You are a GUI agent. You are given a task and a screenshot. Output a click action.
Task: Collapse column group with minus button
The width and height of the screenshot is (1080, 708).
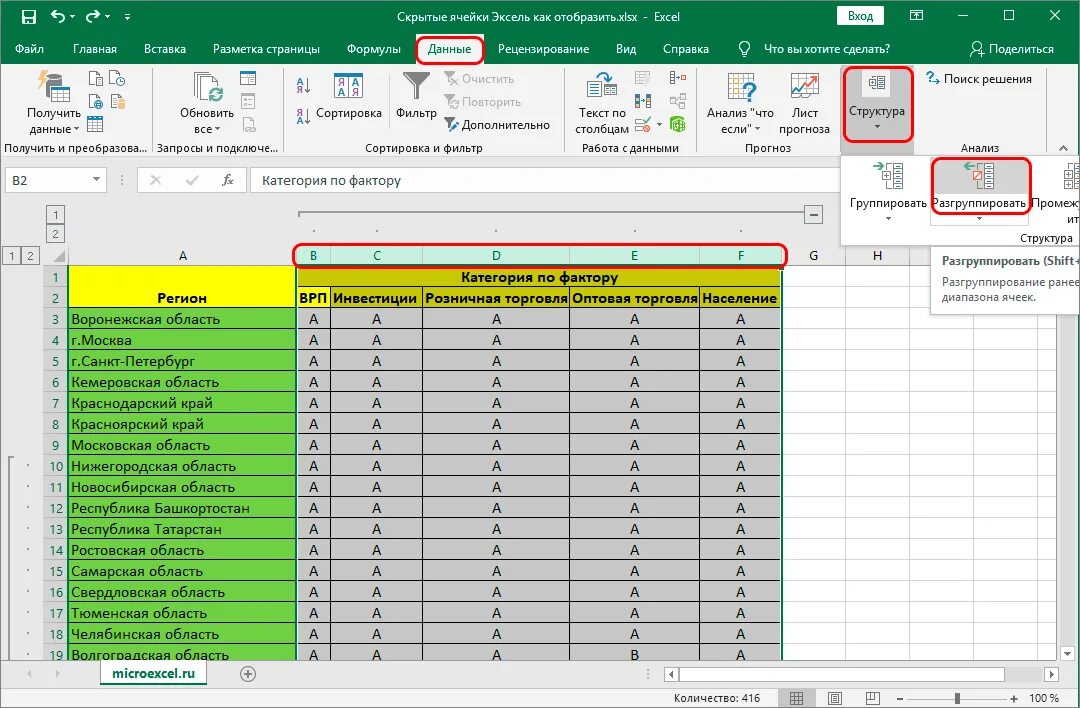point(813,214)
